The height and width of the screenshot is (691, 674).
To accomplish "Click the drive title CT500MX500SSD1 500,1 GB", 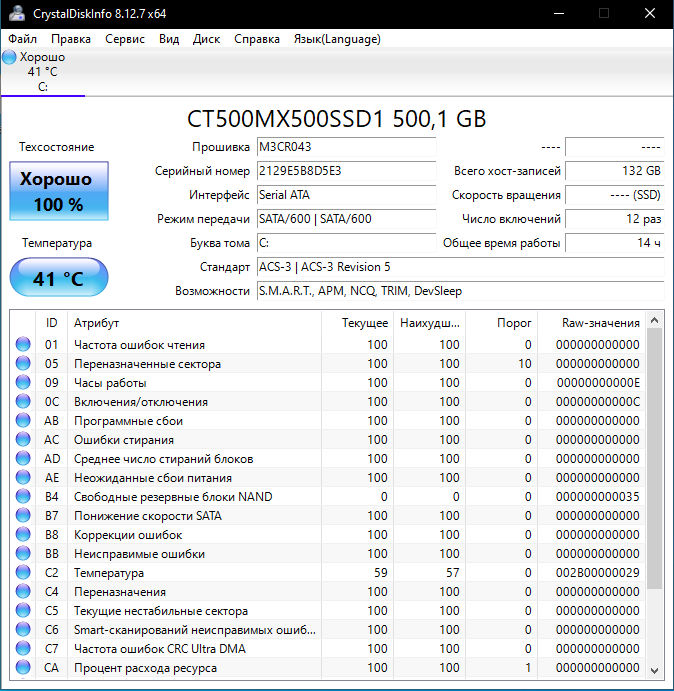I will pyautogui.click(x=336, y=119).
